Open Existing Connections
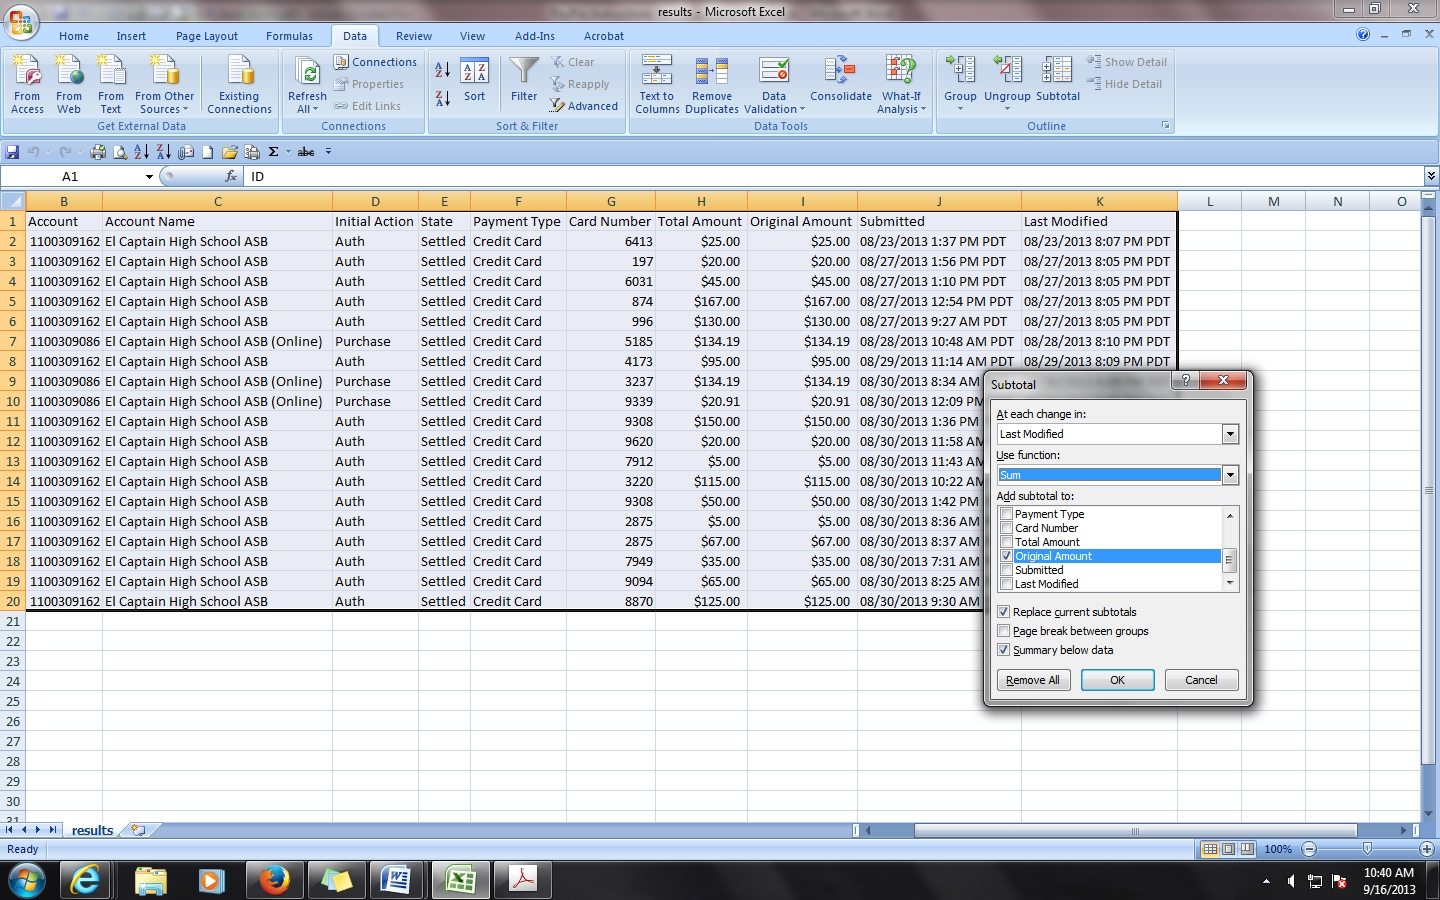This screenshot has height=900, width=1440. [239, 84]
